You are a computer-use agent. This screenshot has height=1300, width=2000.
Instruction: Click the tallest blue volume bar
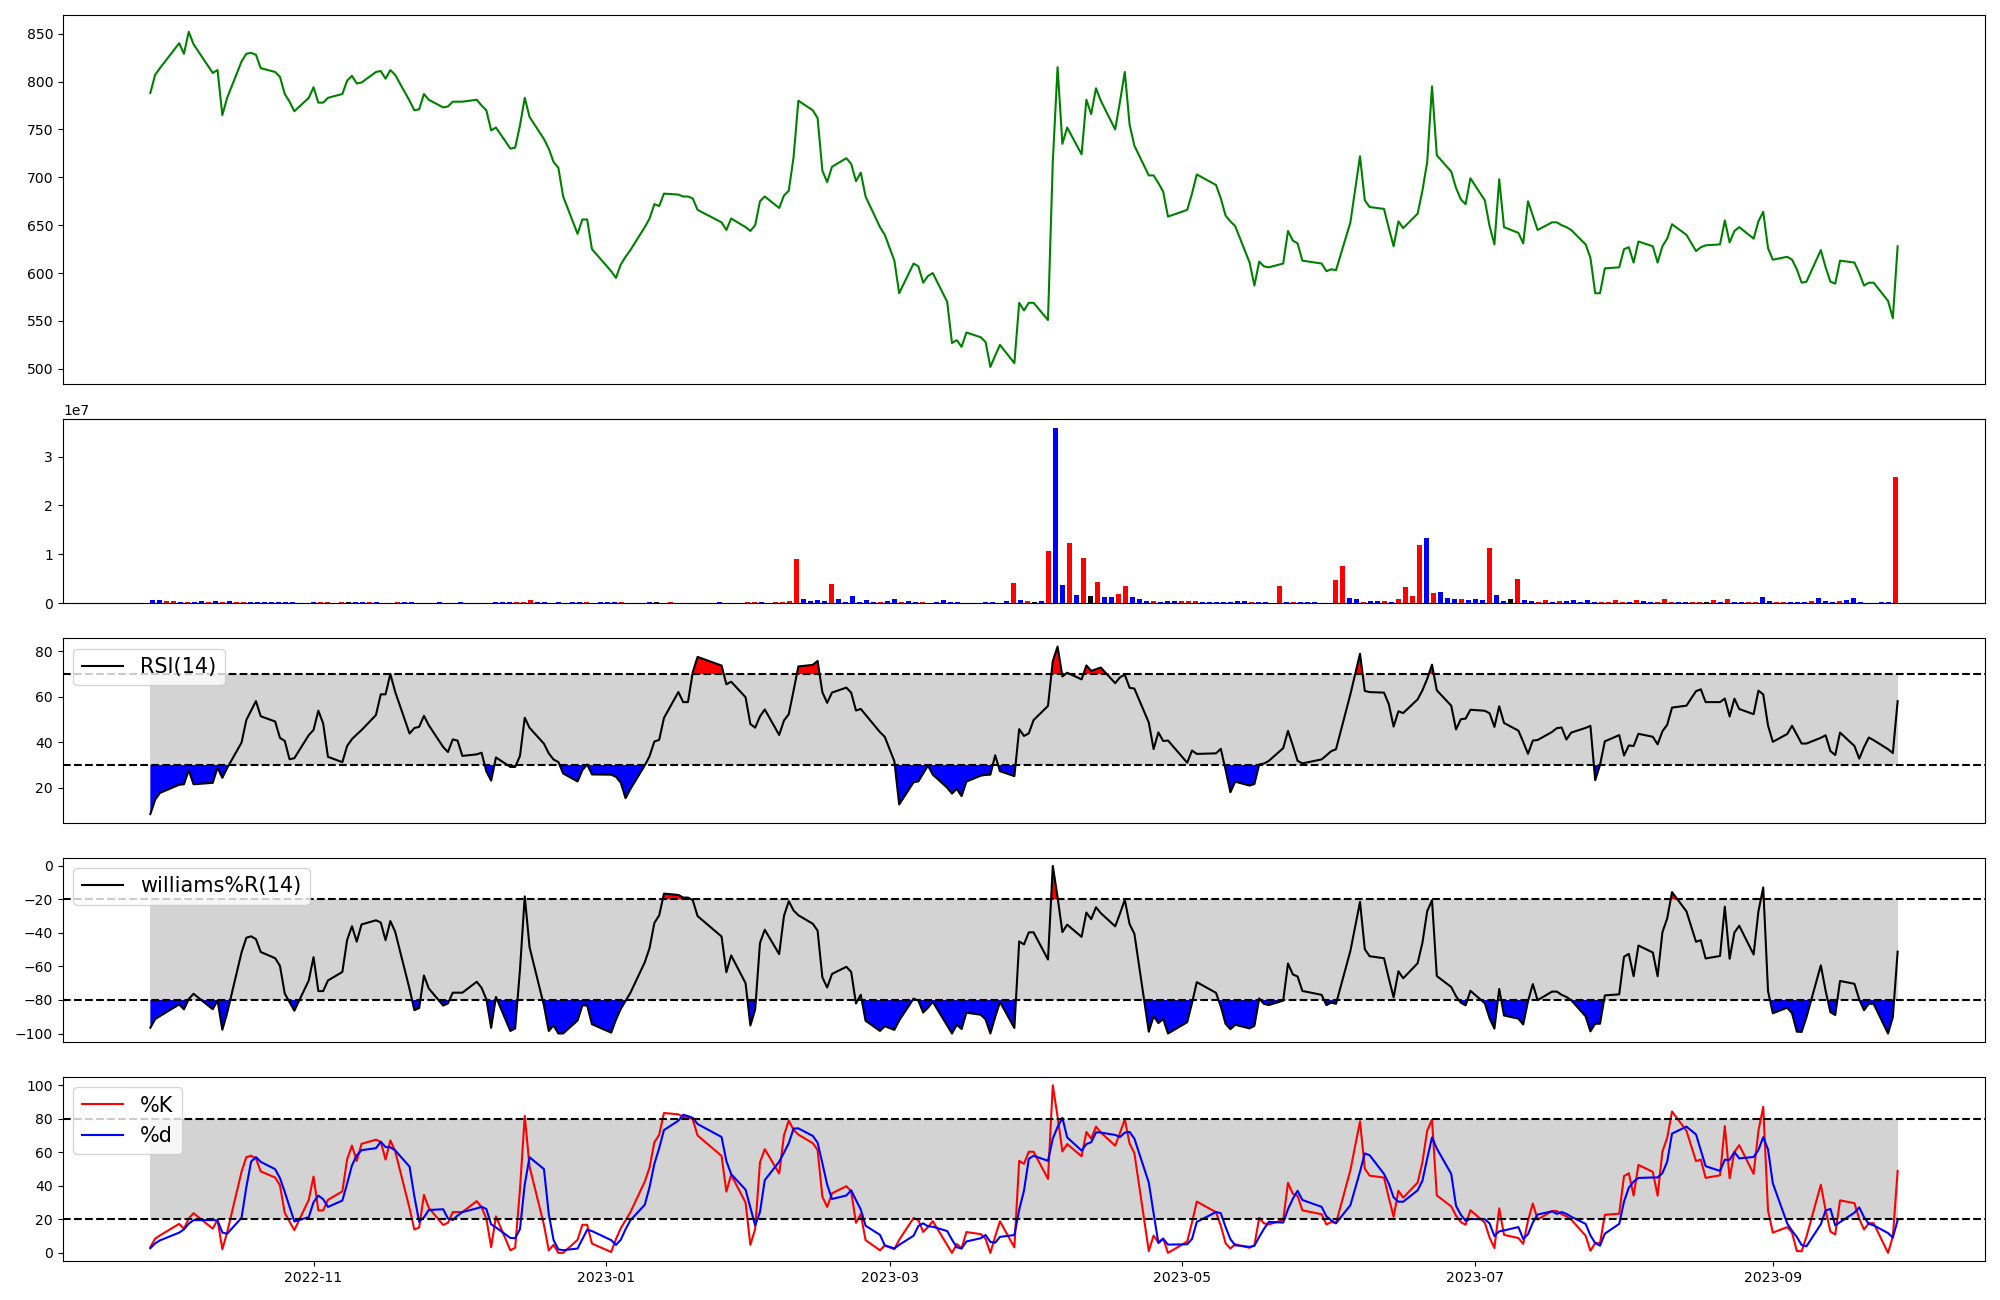[1055, 515]
